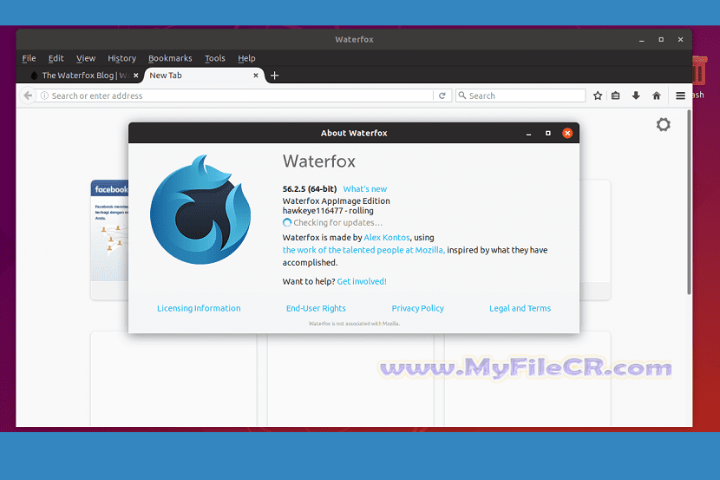The height and width of the screenshot is (480, 720).
Task: Open the Edit menu
Action: click(x=56, y=58)
